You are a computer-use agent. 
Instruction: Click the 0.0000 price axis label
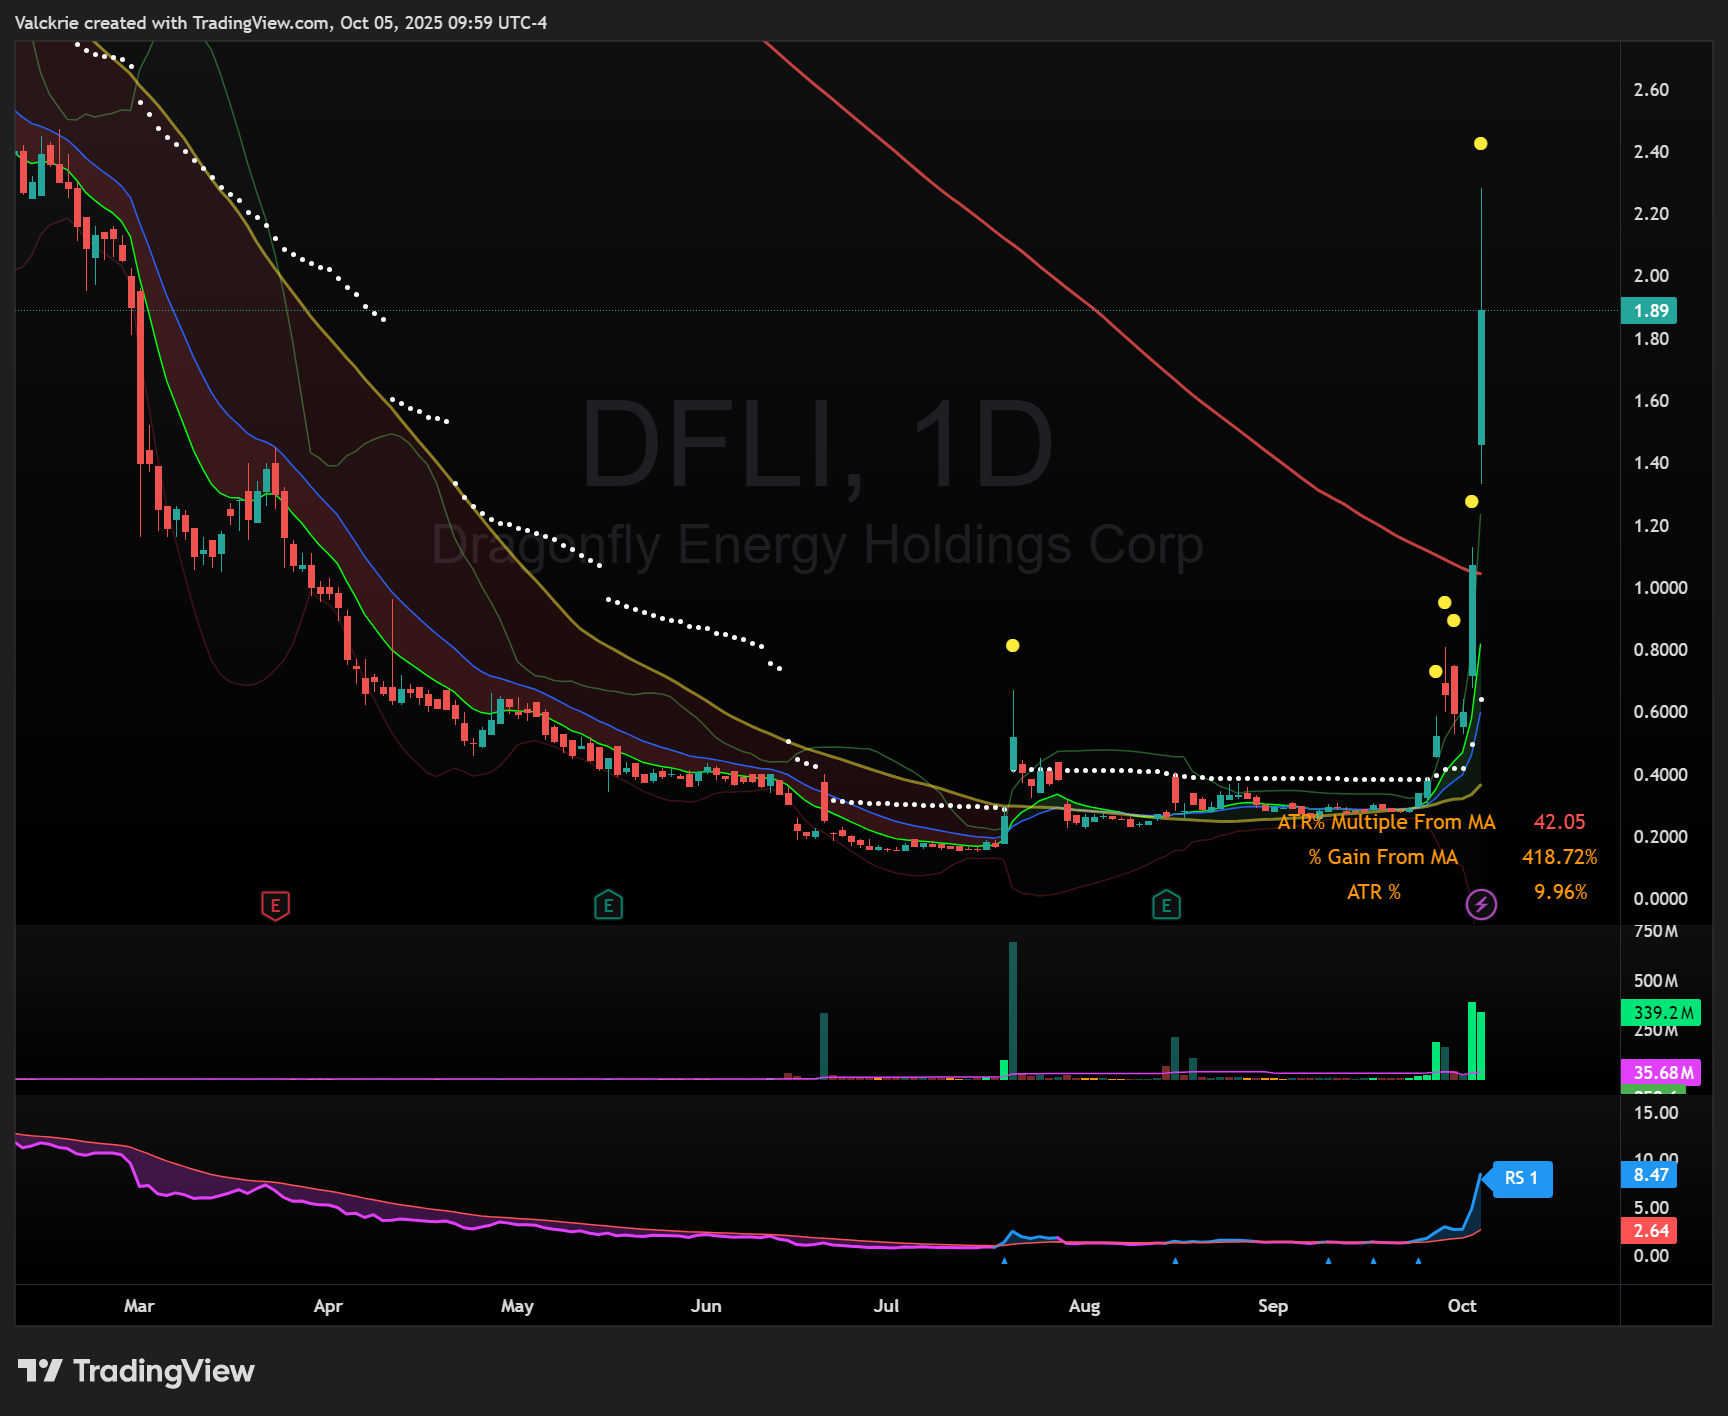1660,899
